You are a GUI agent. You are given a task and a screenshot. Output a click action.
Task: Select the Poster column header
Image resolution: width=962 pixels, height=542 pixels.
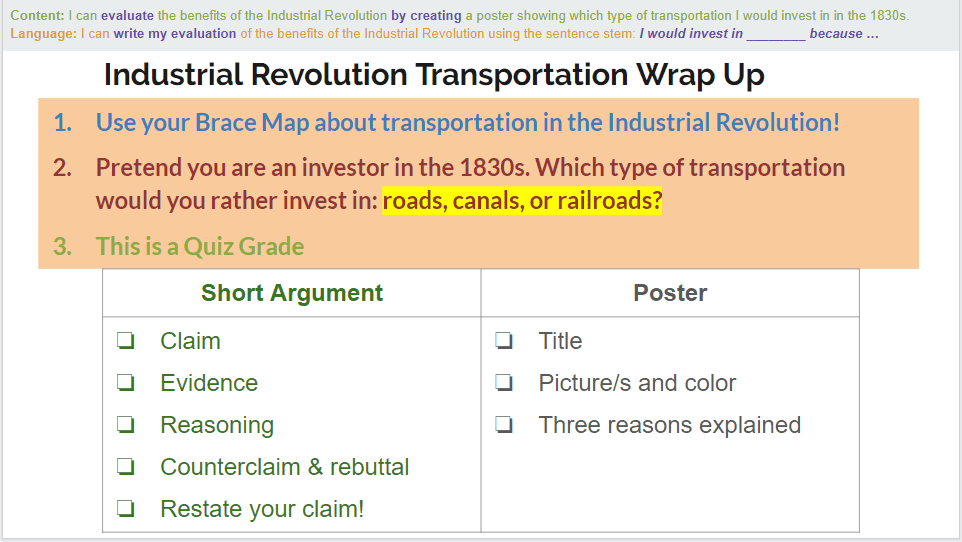670,293
